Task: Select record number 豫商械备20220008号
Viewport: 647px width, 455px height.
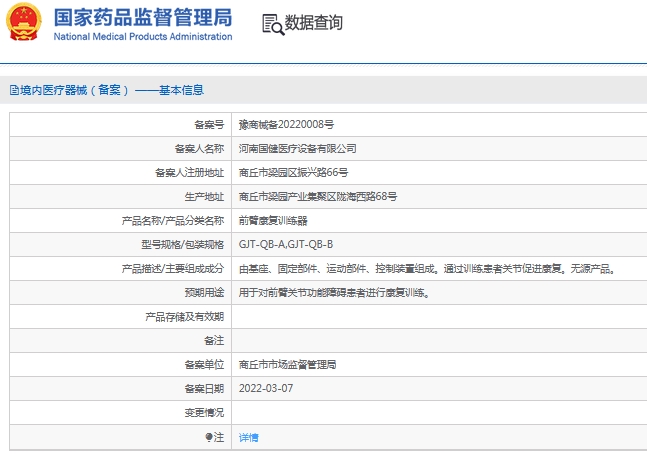Action: 286,124
